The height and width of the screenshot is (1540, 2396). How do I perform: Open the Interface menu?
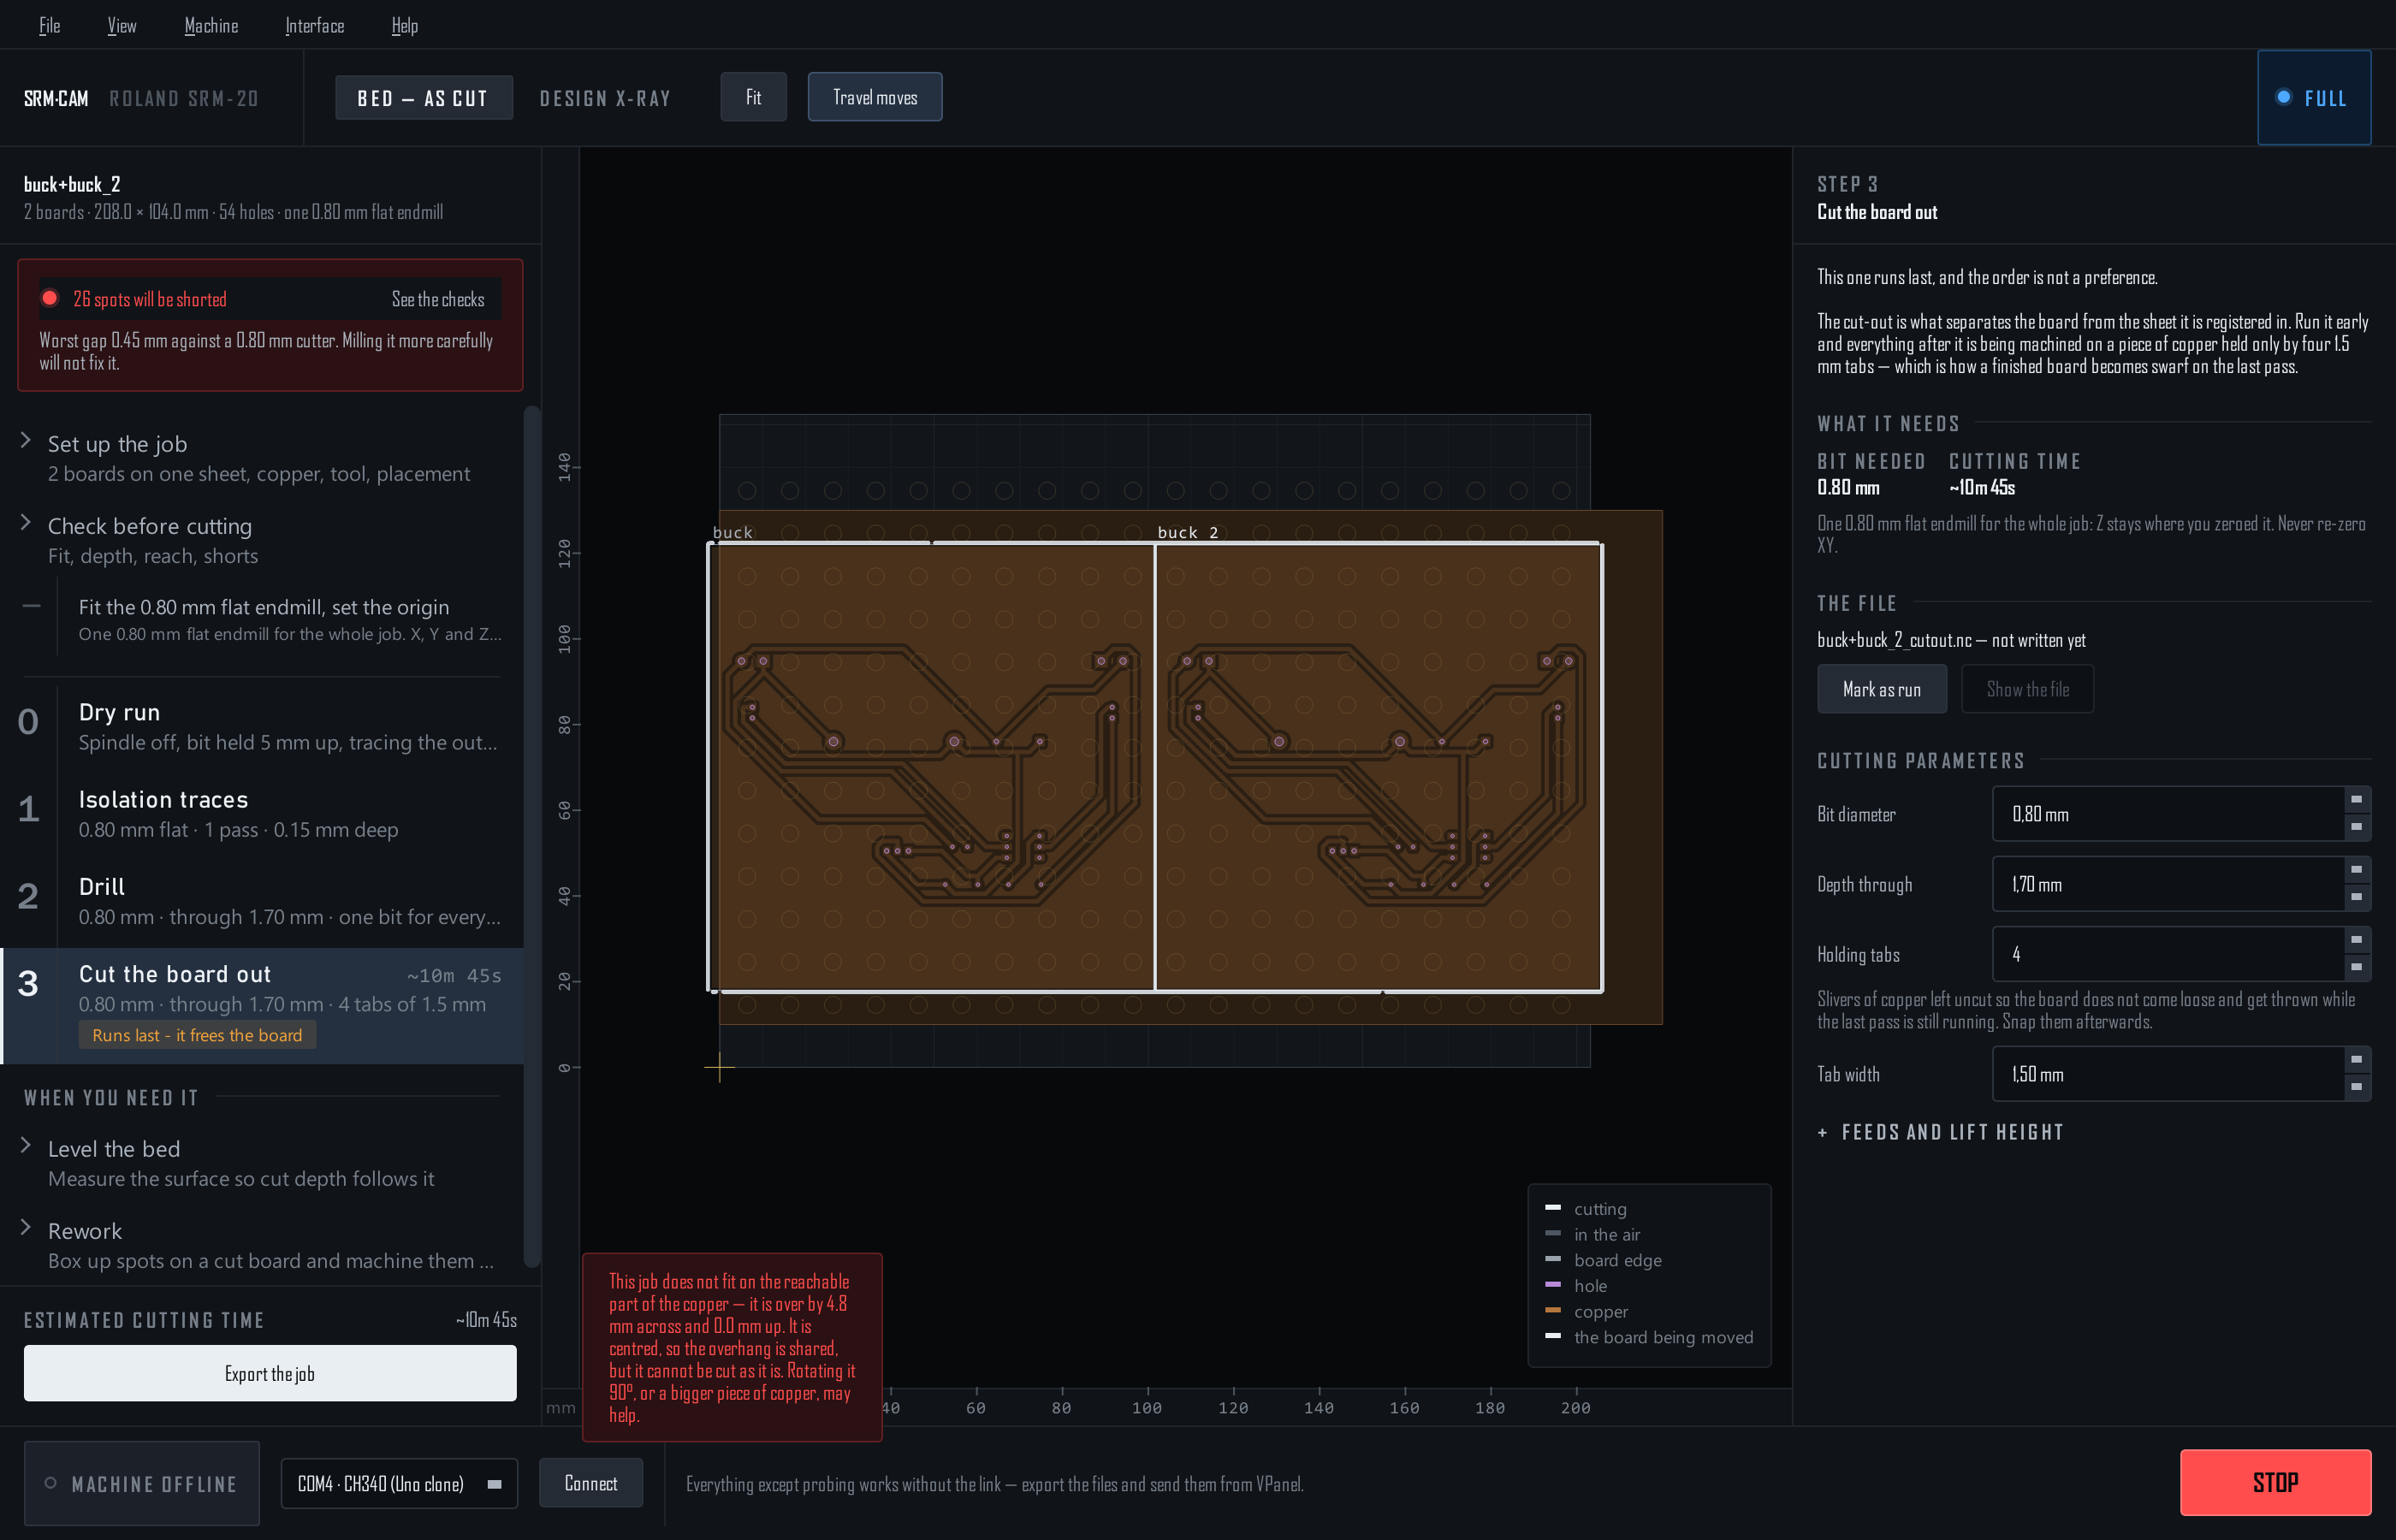point(314,25)
